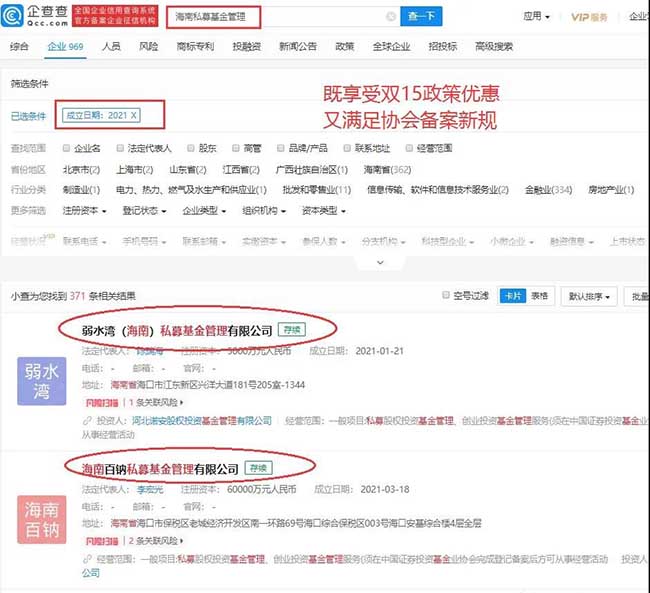
Task: Open the 企业类型 filter dropdown
Action: (x=204, y=211)
